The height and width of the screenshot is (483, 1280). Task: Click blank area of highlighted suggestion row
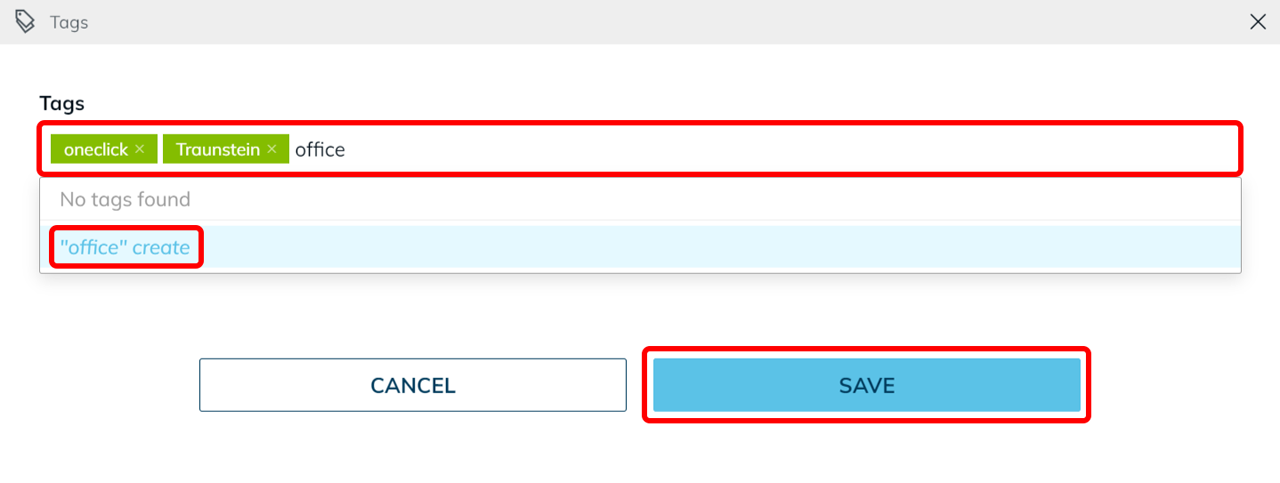point(700,247)
